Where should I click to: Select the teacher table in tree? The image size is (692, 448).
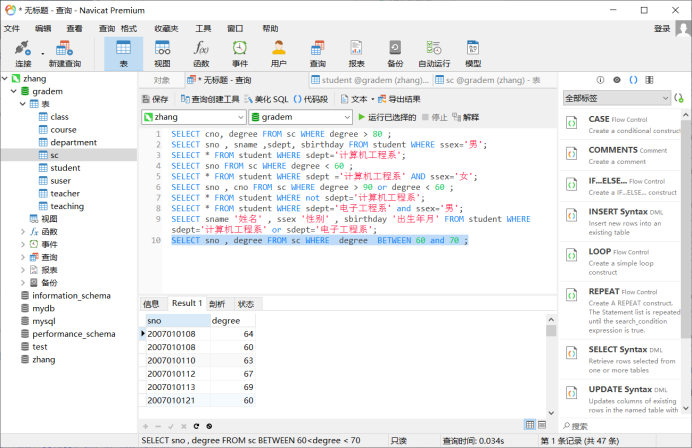pos(65,193)
